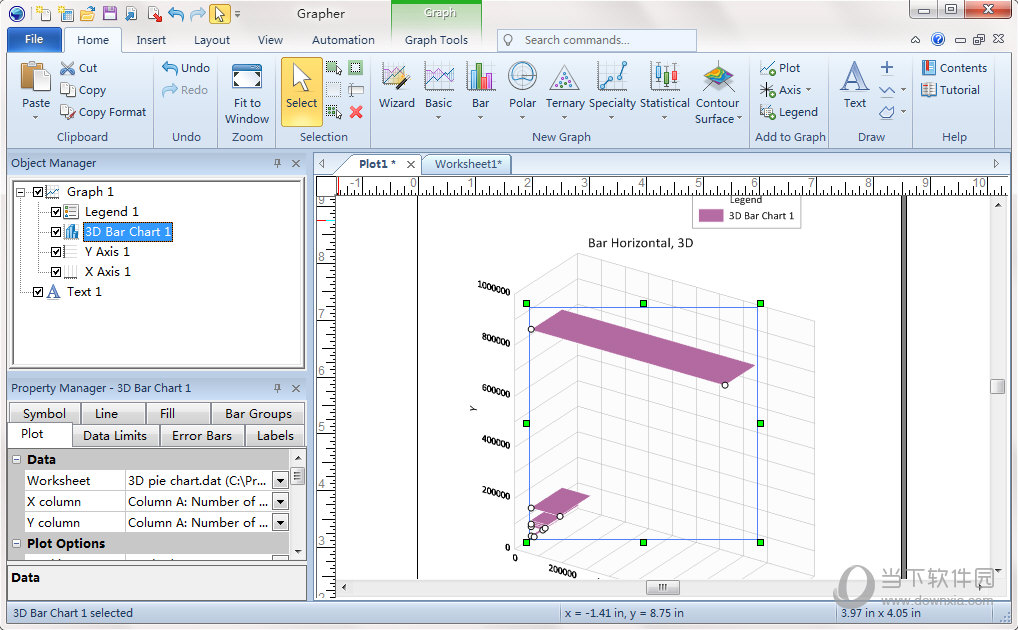Image resolution: width=1018 pixels, height=630 pixels.
Task: Open the Labels property tab
Action: [275, 436]
